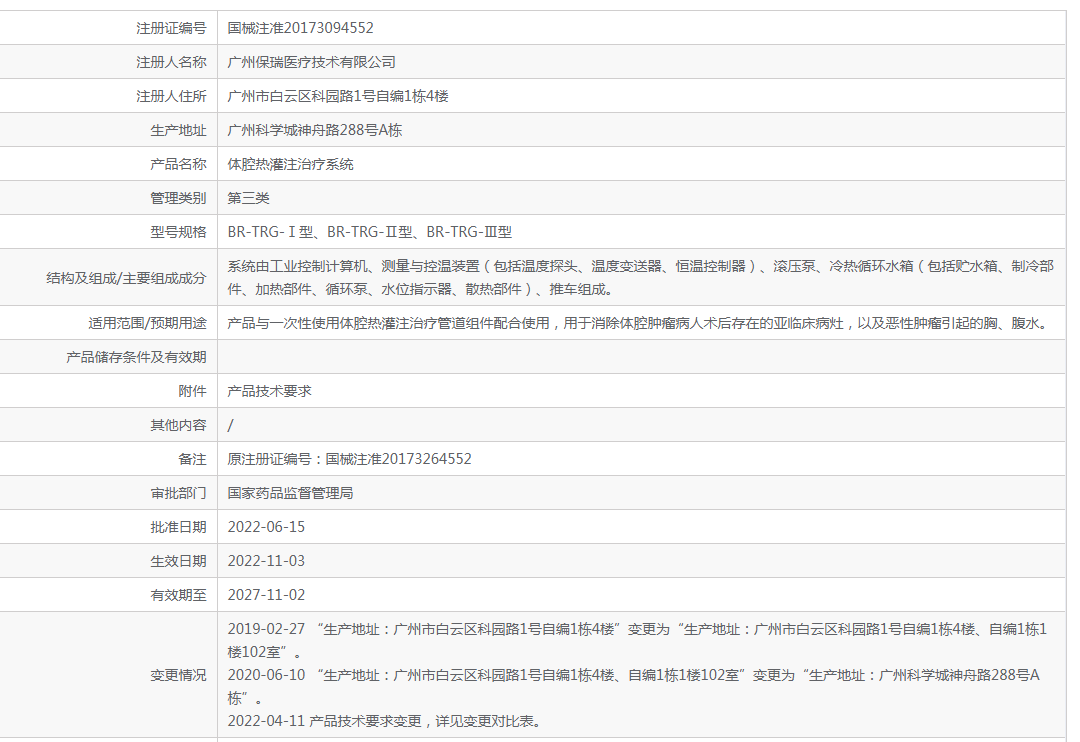The width and height of the screenshot is (1080, 742).
Task: Click the 2022-04-11 产品技术要求变更 entry
Action: 384,721
